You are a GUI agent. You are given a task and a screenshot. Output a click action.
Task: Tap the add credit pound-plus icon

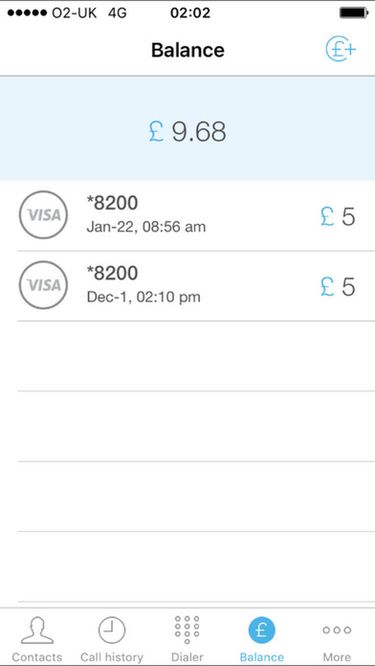pyautogui.click(x=341, y=51)
